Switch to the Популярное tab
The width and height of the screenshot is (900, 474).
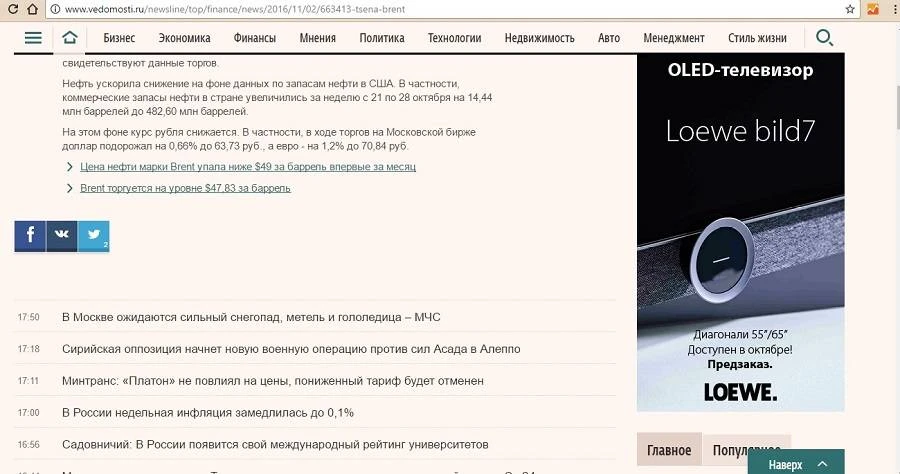click(746, 449)
